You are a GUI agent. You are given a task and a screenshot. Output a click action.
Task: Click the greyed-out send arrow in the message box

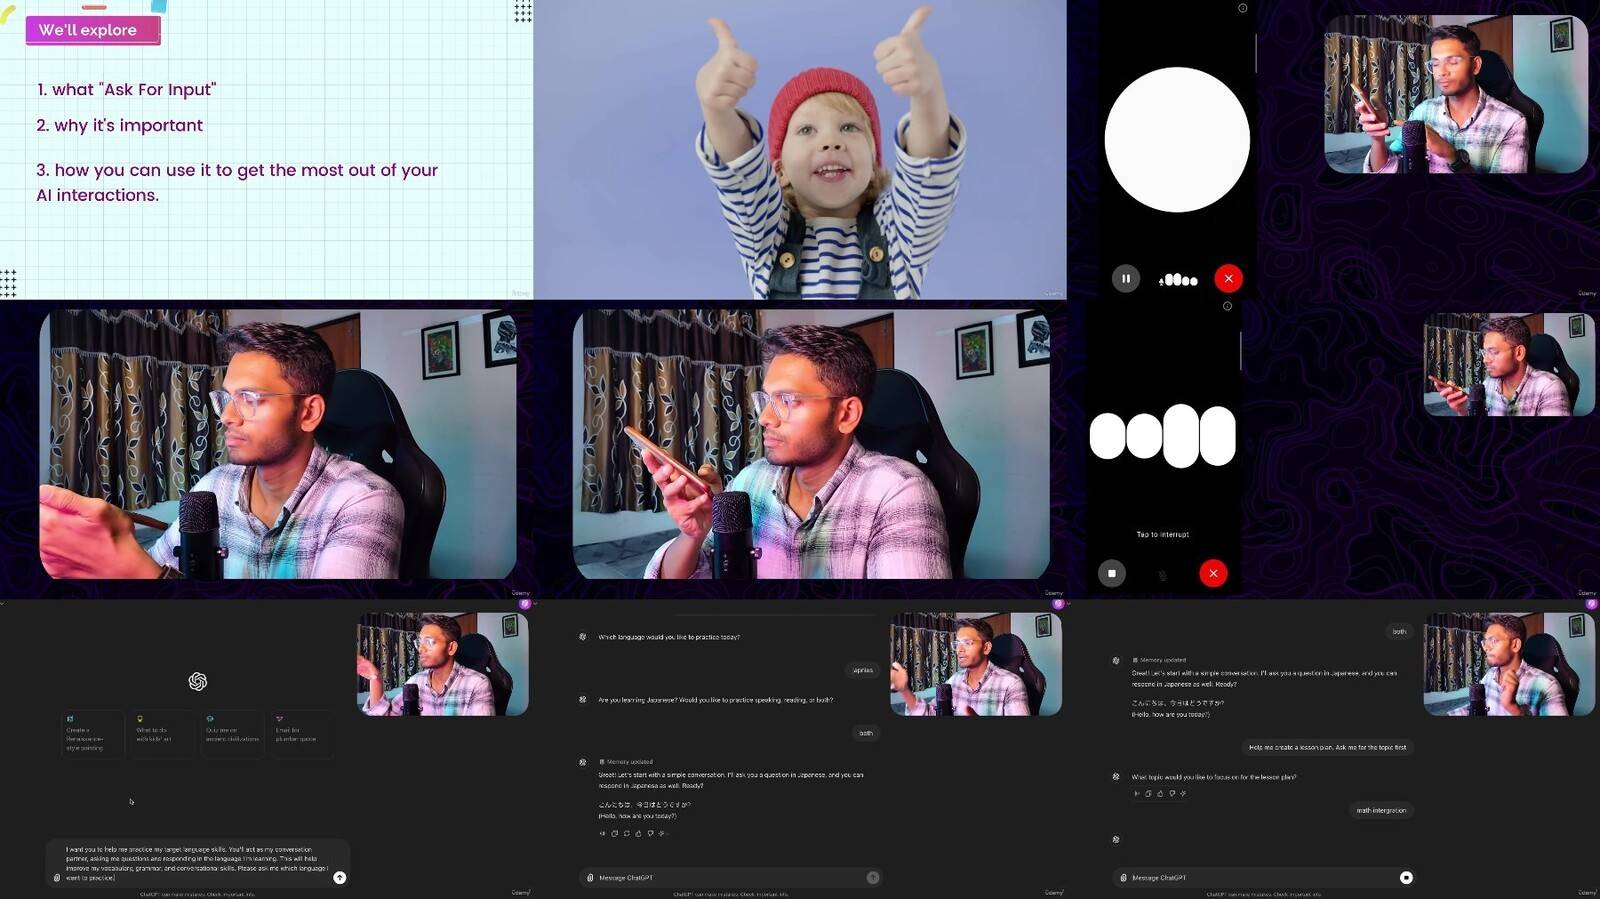873,877
